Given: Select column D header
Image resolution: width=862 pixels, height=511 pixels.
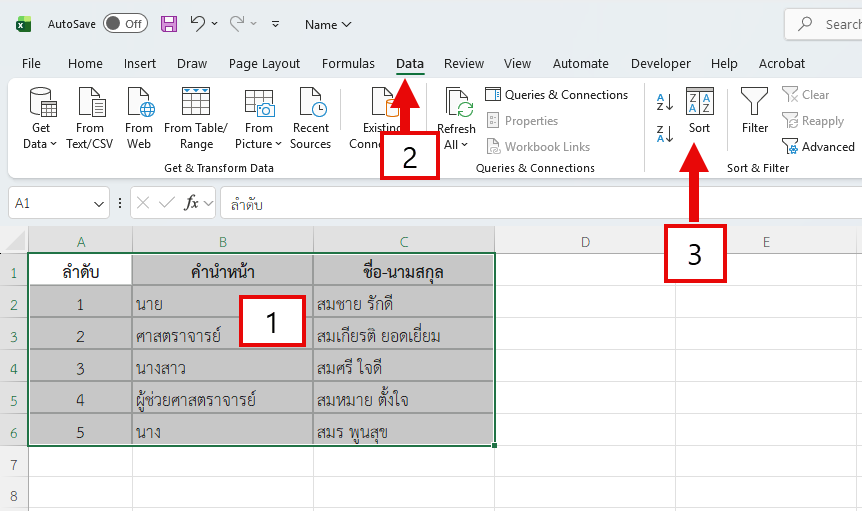Looking at the screenshot, I should click(585, 242).
